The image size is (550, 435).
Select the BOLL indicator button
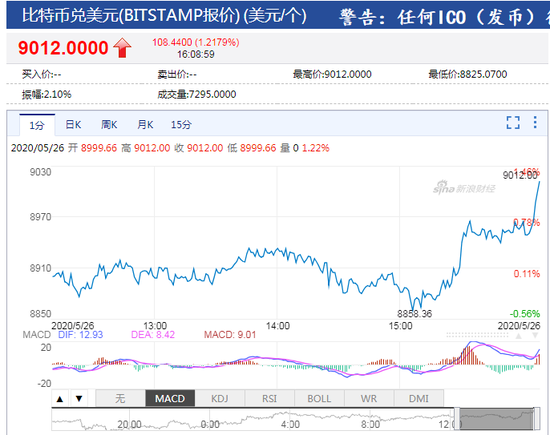coord(320,399)
